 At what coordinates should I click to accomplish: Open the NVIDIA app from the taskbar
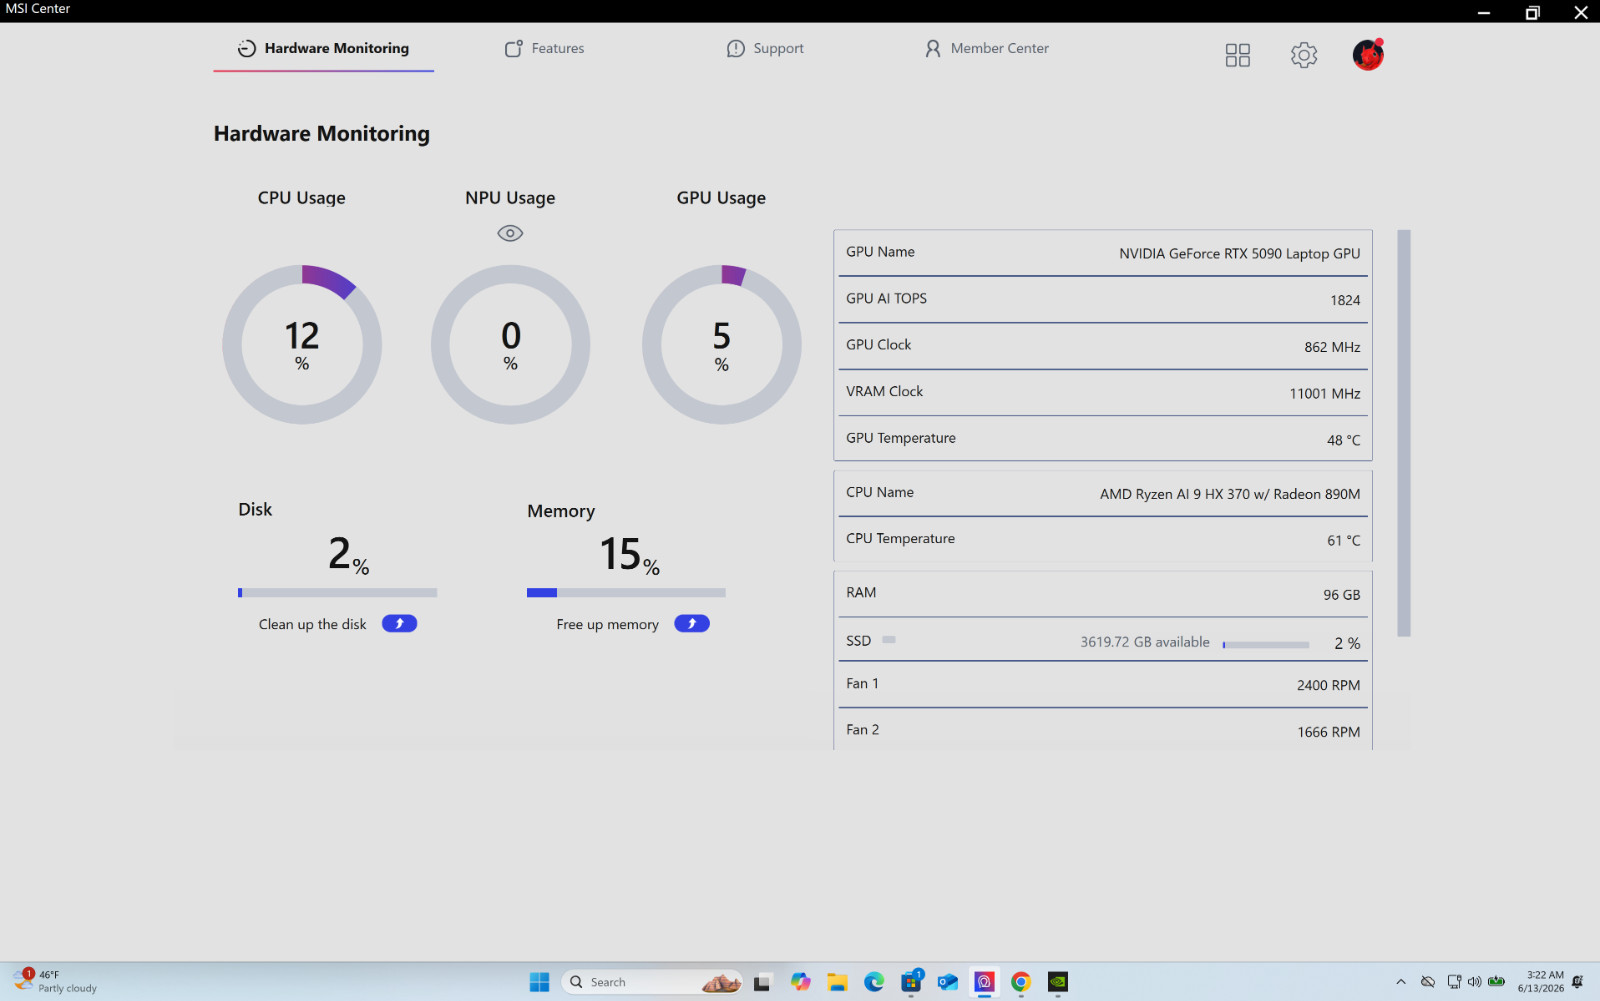(x=1058, y=982)
